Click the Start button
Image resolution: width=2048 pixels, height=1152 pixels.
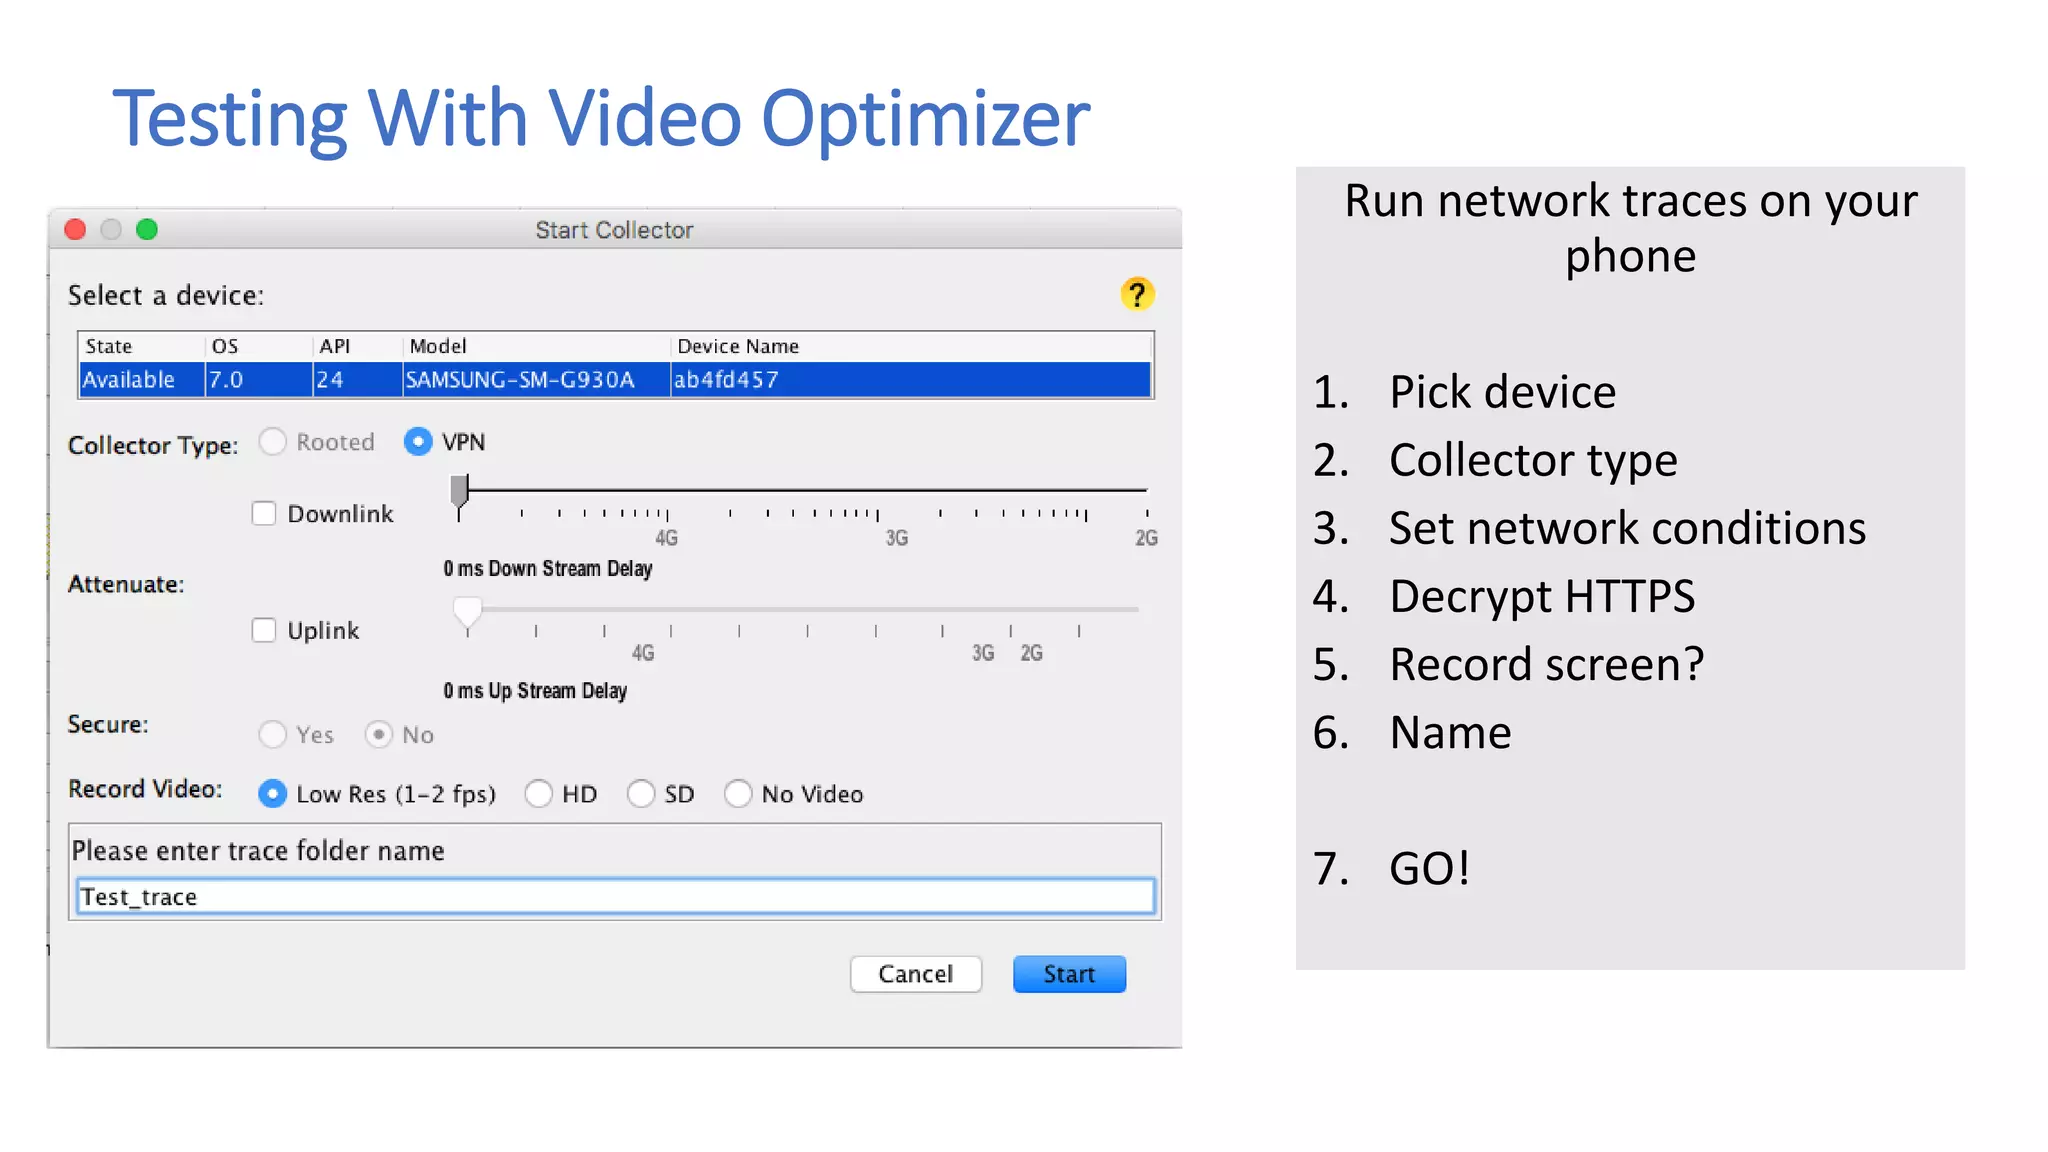[1069, 974]
